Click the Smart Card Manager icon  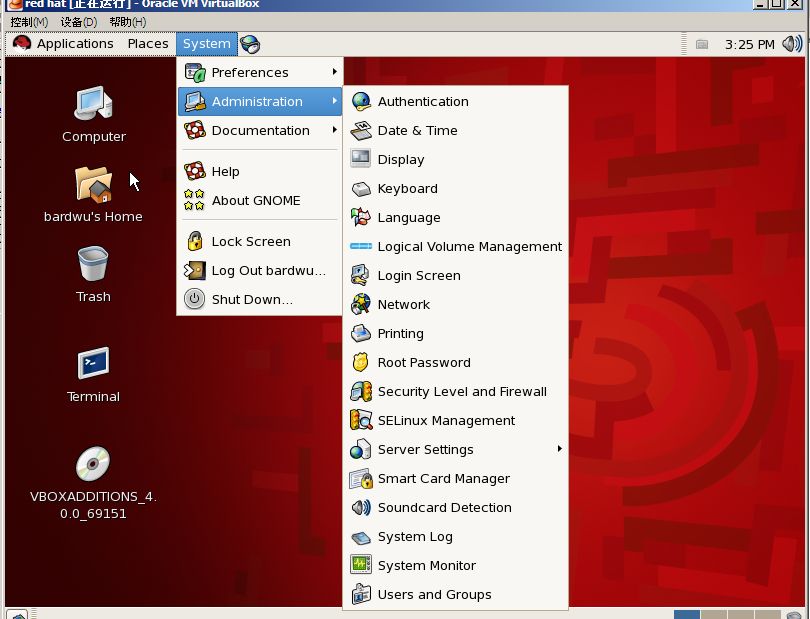pyautogui.click(x=361, y=478)
